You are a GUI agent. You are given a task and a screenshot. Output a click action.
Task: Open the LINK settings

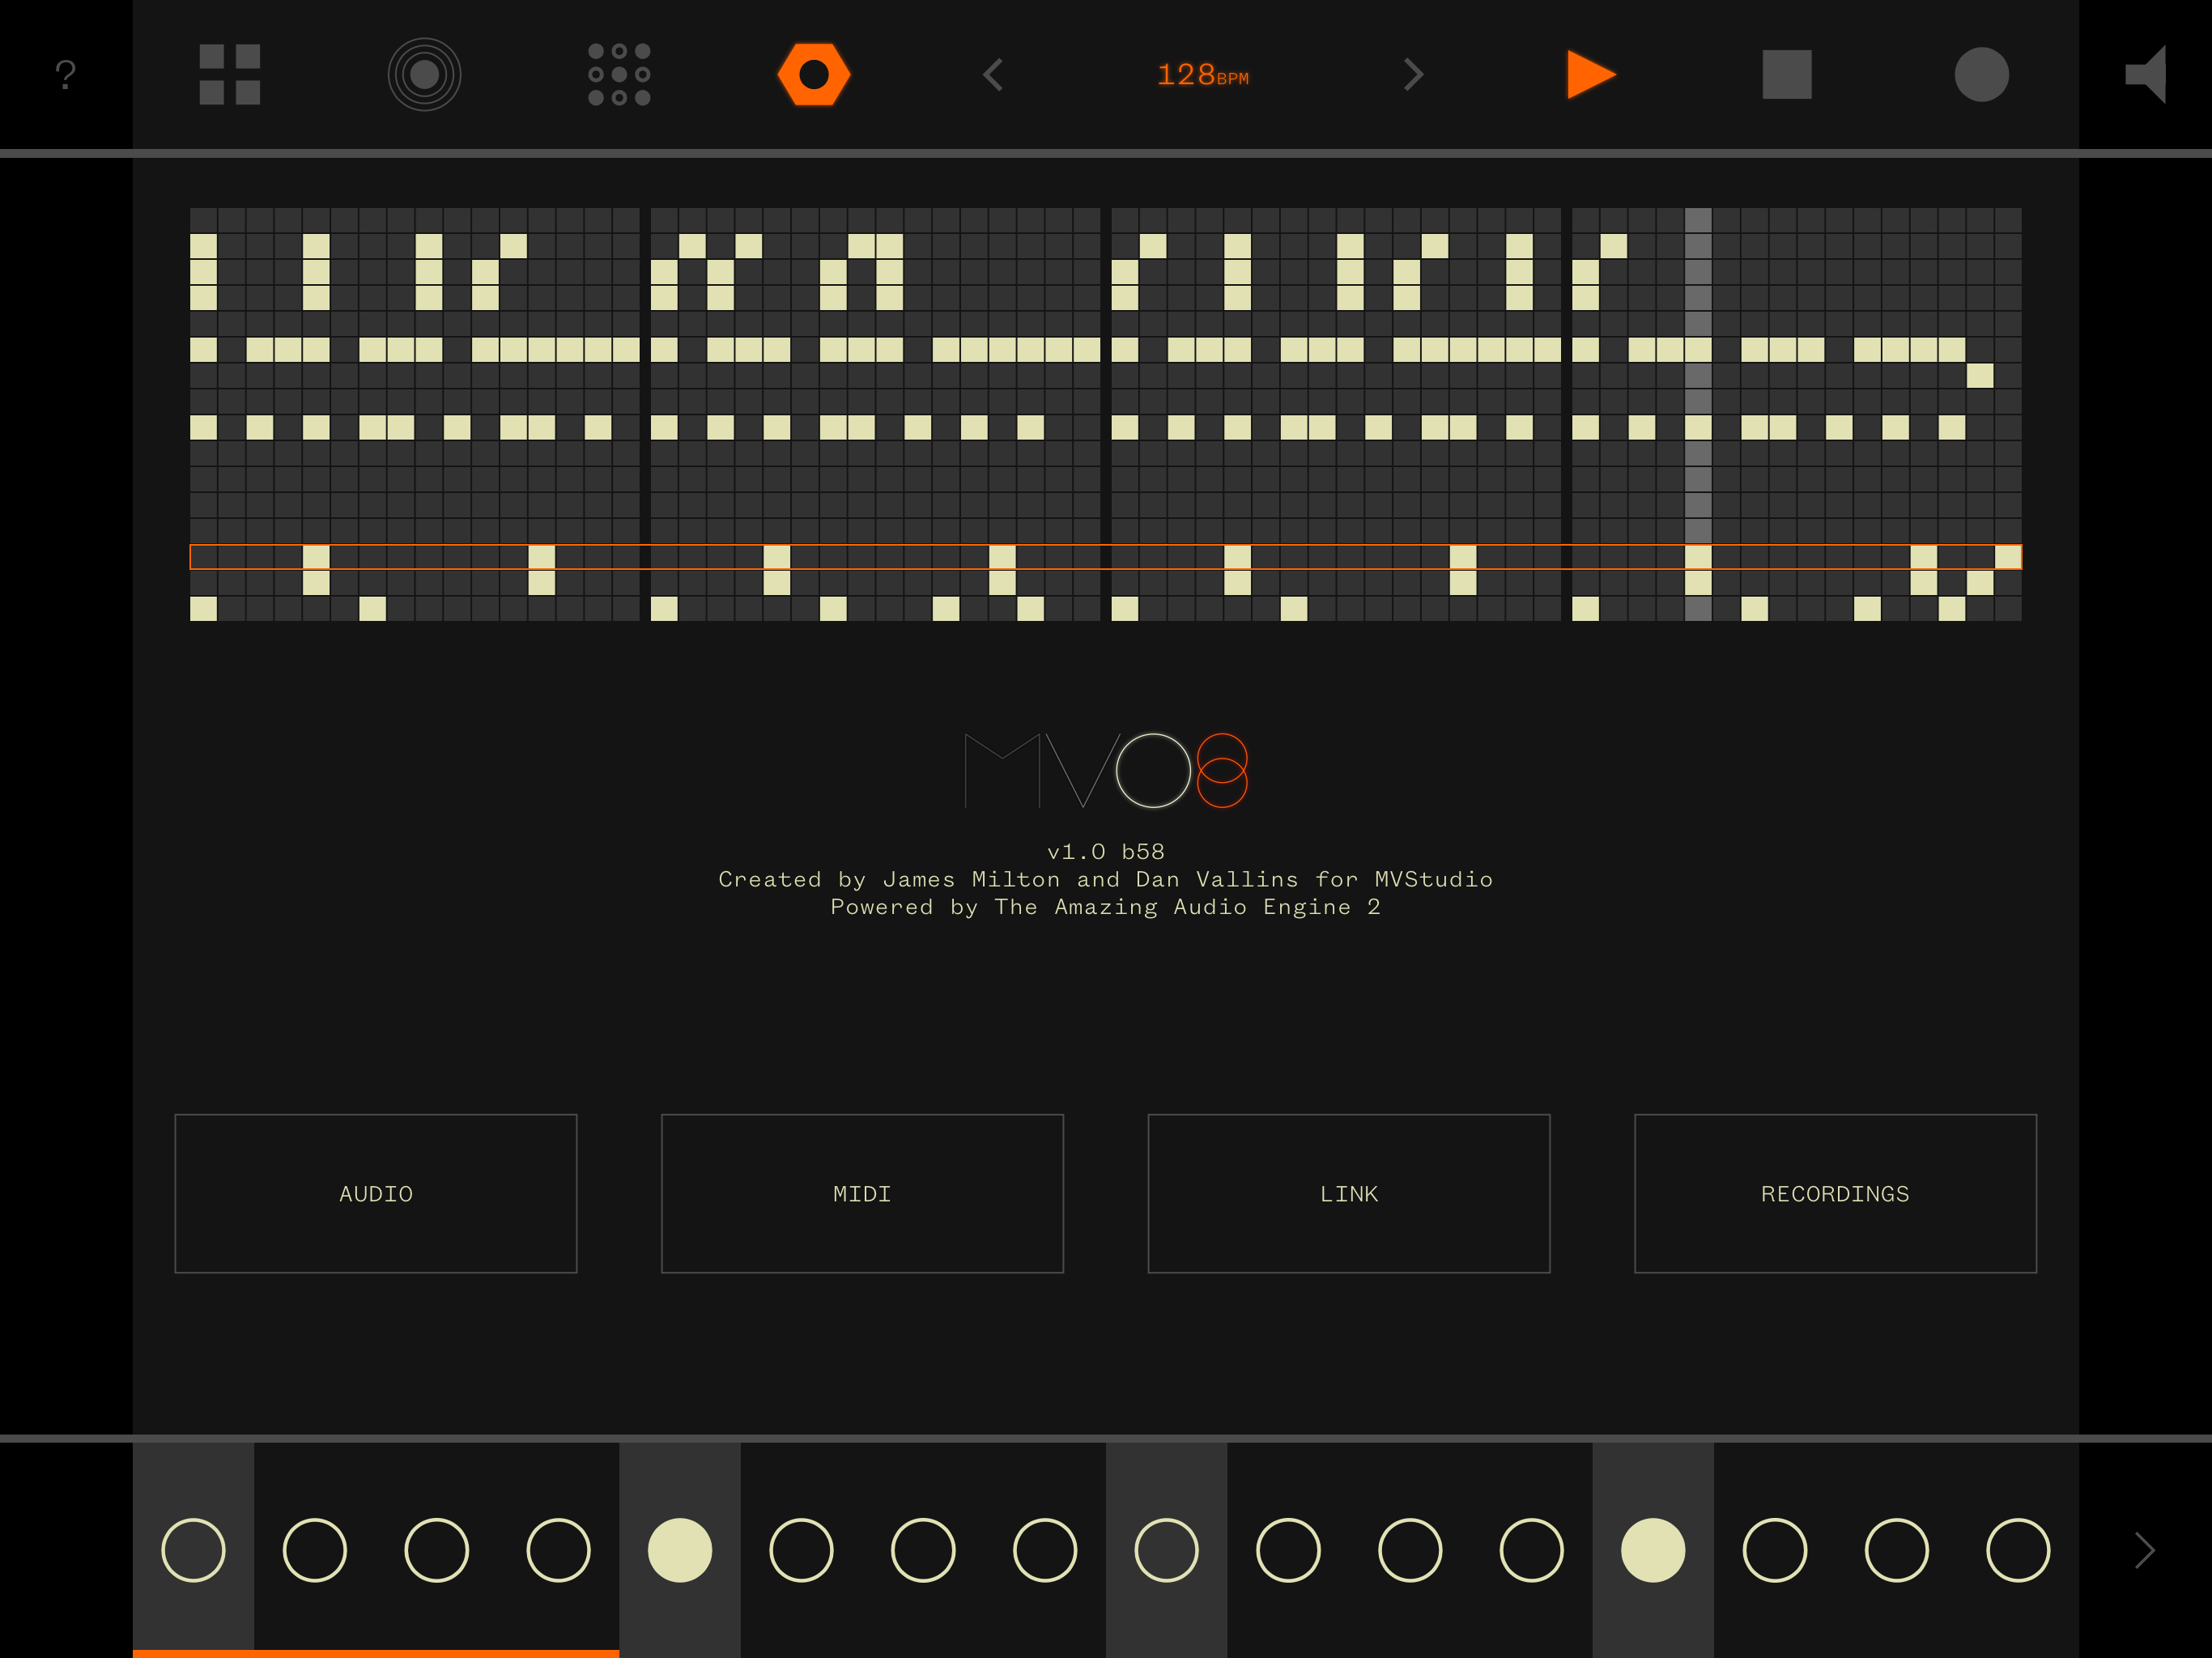coord(1349,1193)
